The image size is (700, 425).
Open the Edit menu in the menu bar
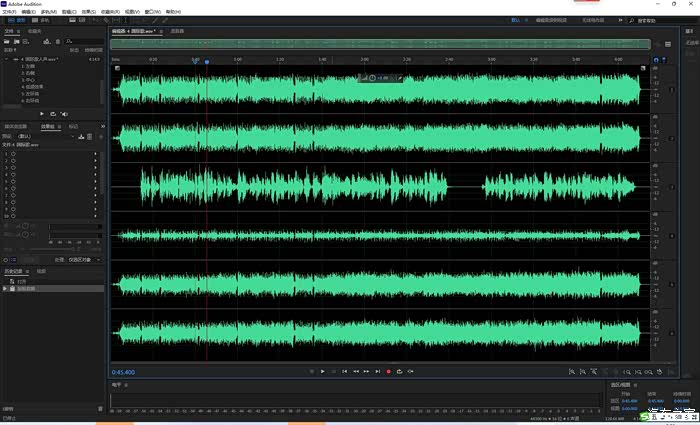(29, 12)
